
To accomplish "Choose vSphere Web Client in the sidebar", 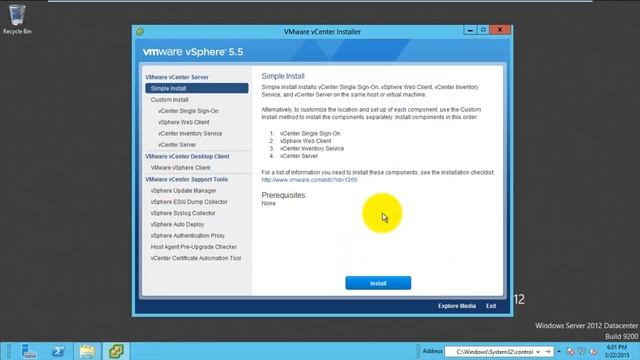I will tap(184, 122).
